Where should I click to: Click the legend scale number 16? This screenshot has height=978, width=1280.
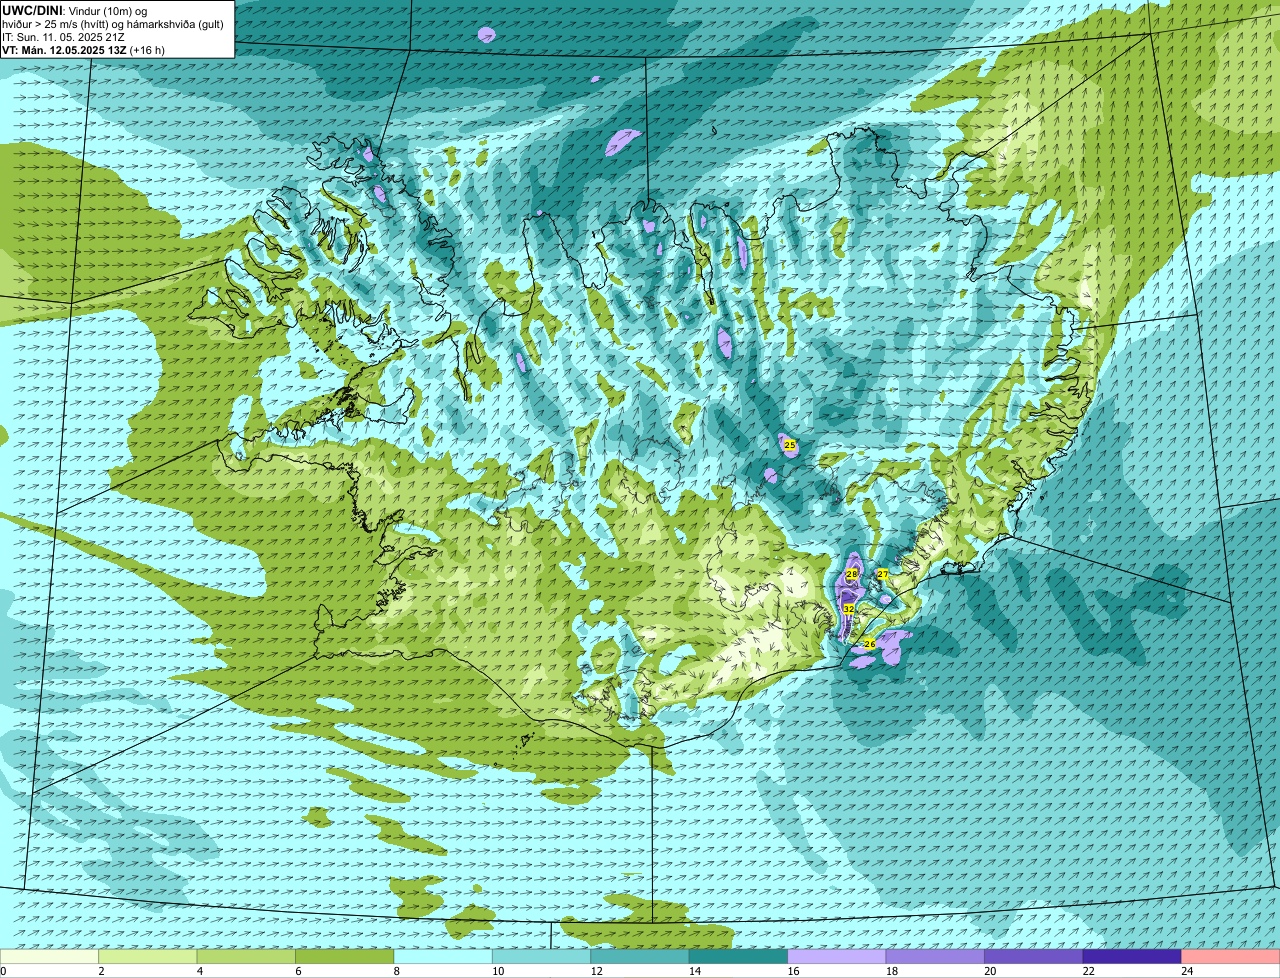click(794, 971)
